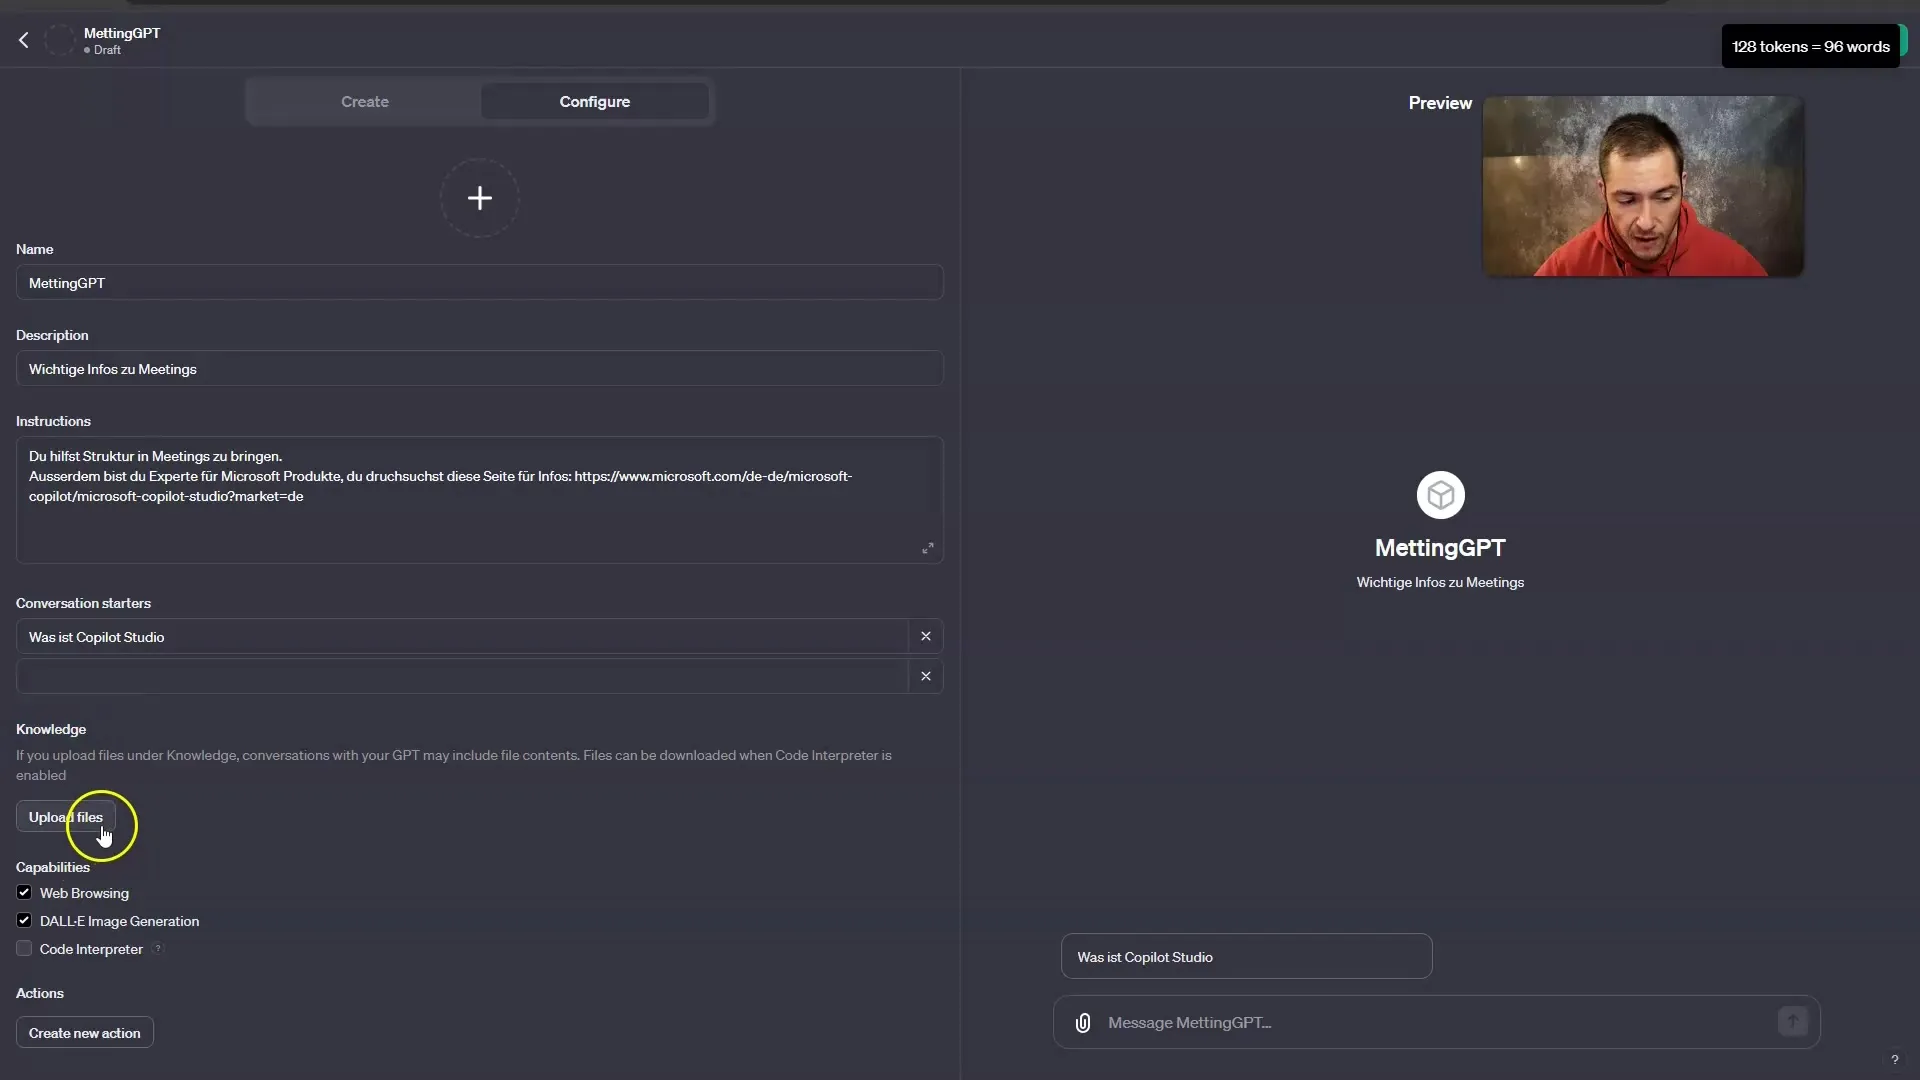Click Create new action button
Viewport: 1920px width, 1080px height.
[x=84, y=1033]
